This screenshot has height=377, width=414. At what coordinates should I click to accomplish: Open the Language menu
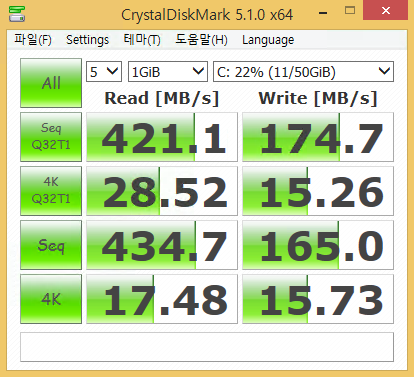(x=268, y=40)
